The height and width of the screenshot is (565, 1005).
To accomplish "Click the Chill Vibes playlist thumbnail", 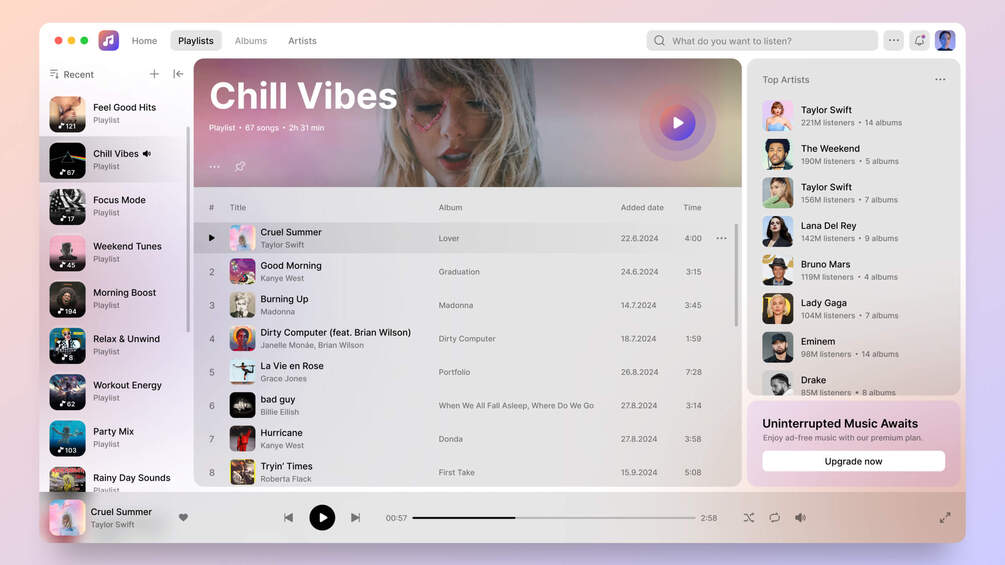I will pyautogui.click(x=67, y=160).
